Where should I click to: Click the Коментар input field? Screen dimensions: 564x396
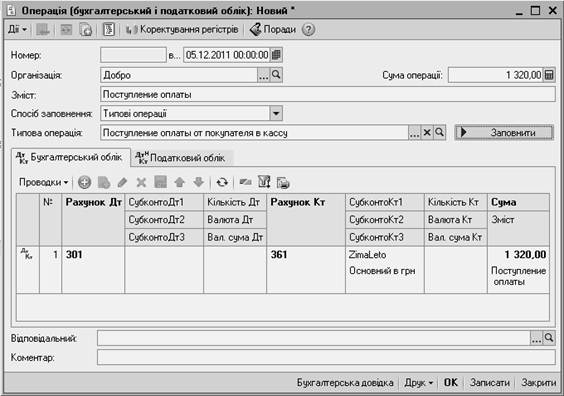tap(326, 358)
